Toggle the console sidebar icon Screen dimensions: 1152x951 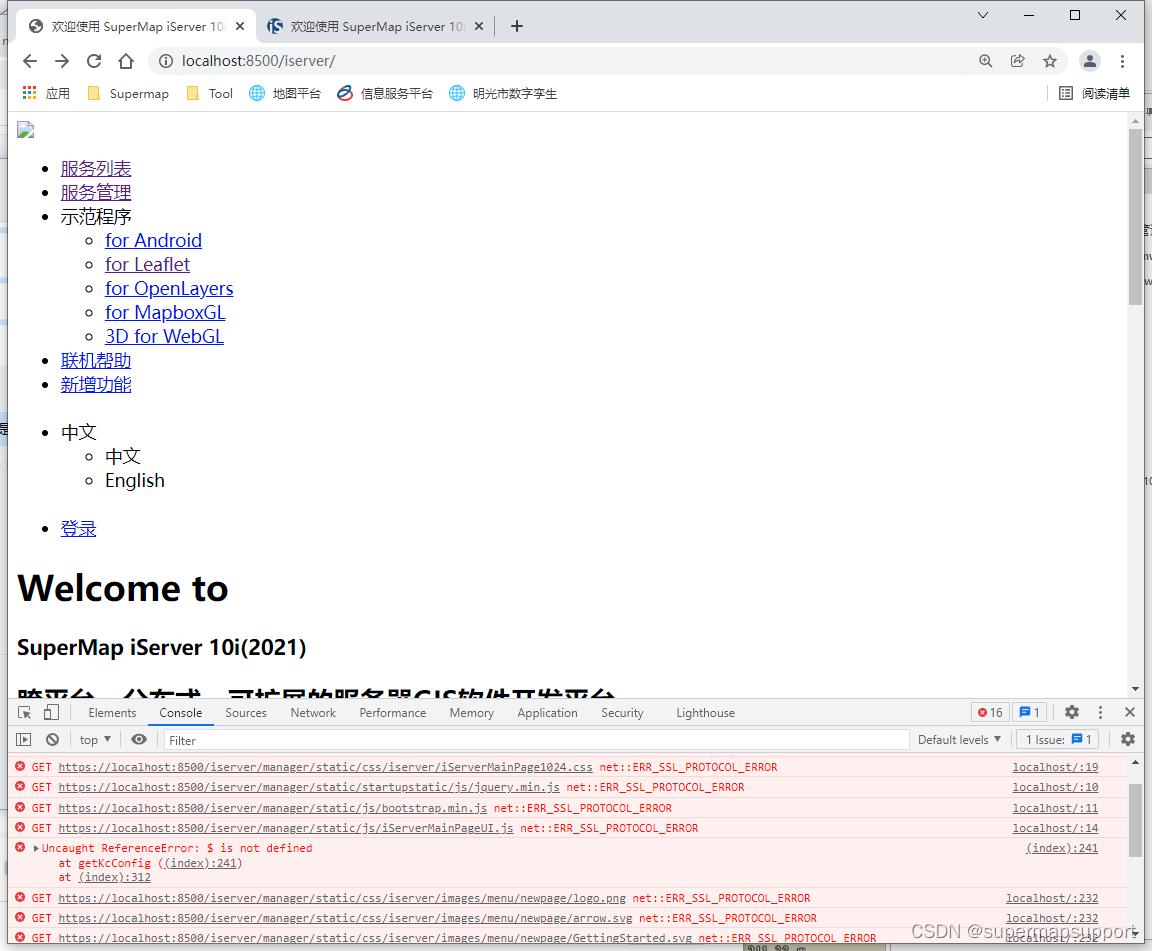tap(24, 740)
